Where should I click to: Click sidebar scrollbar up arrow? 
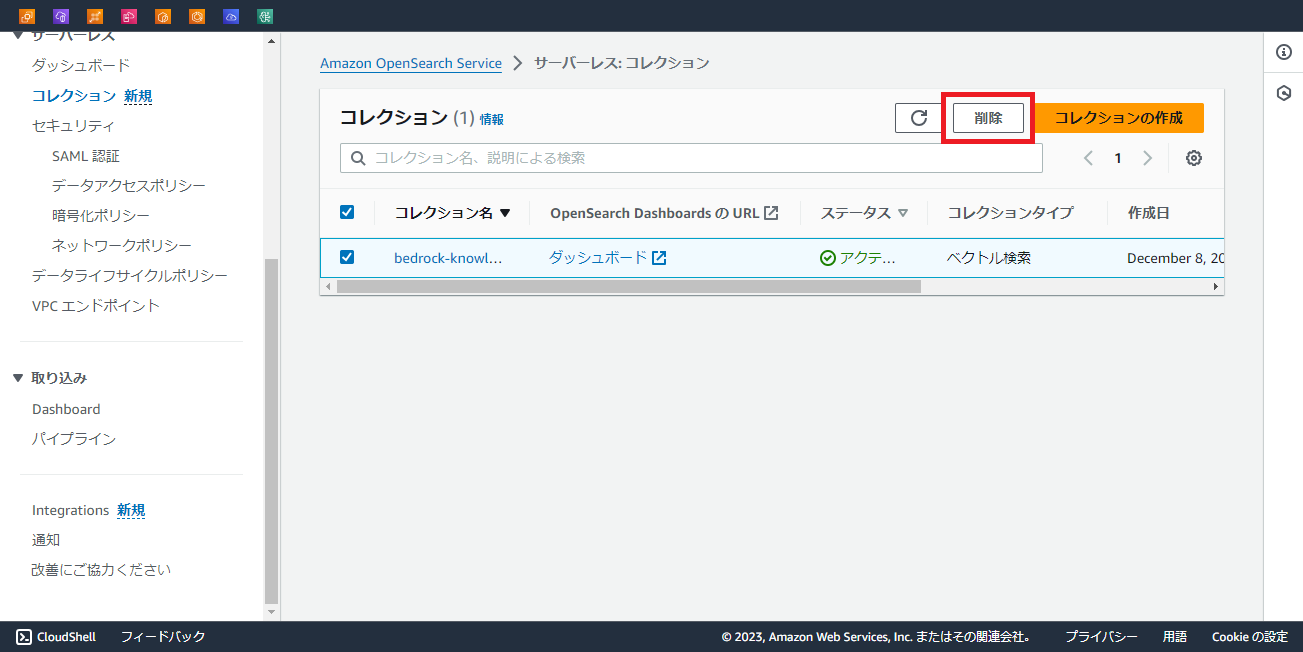272,41
